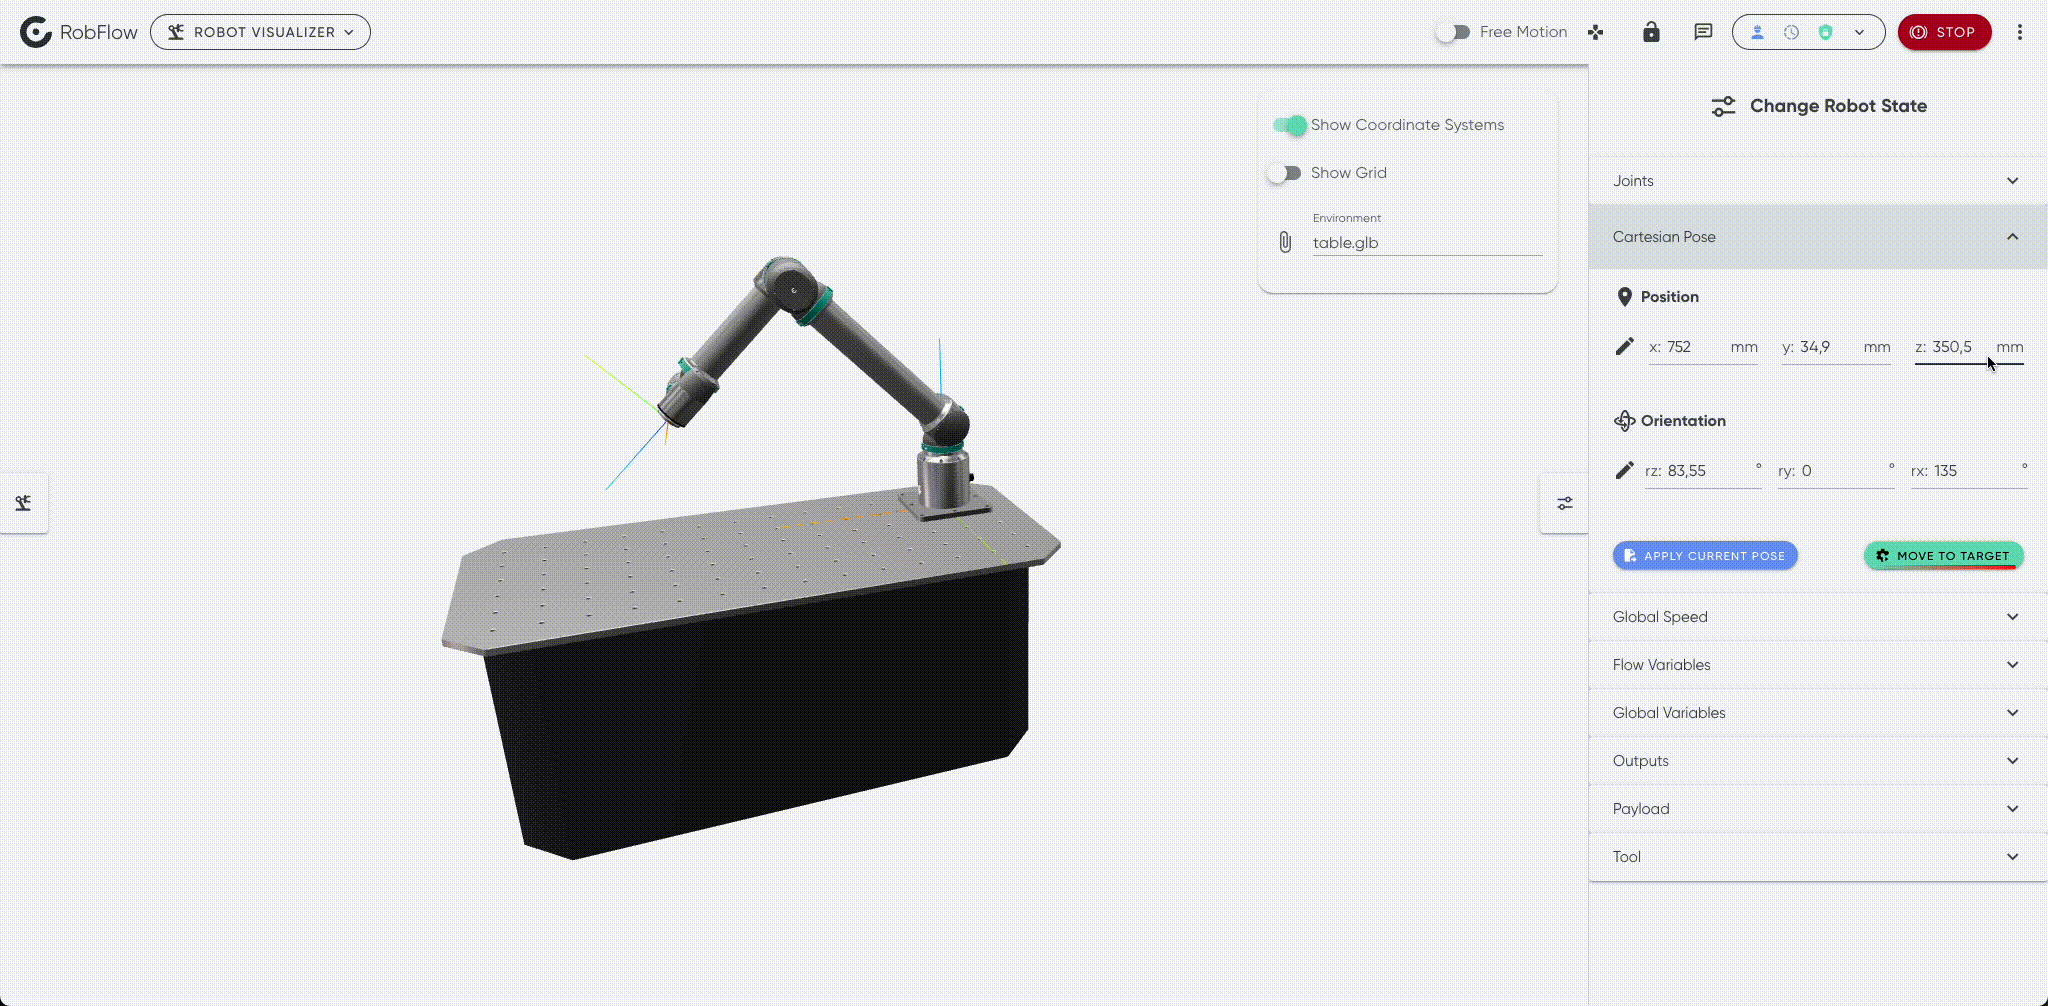The width and height of the screenshot is (2048, 1006).
Task: Click Apply Current Pose button
Action: 1705,556
